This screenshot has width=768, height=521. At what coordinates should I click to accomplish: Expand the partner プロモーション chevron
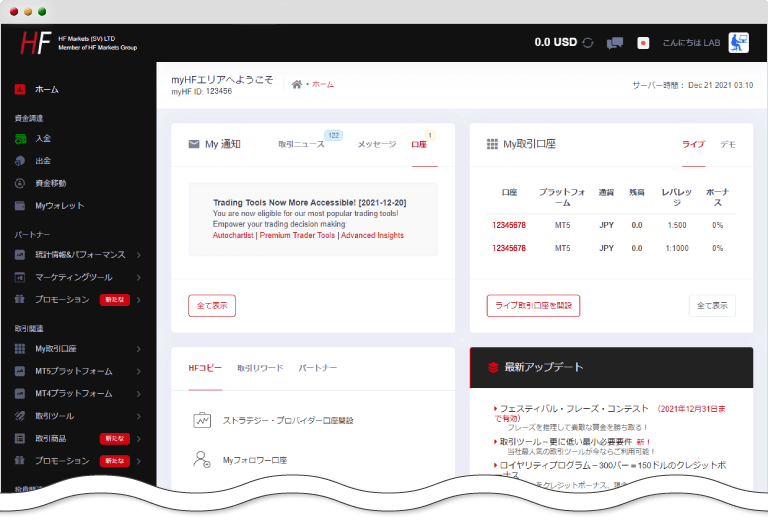tap(139, 300)
